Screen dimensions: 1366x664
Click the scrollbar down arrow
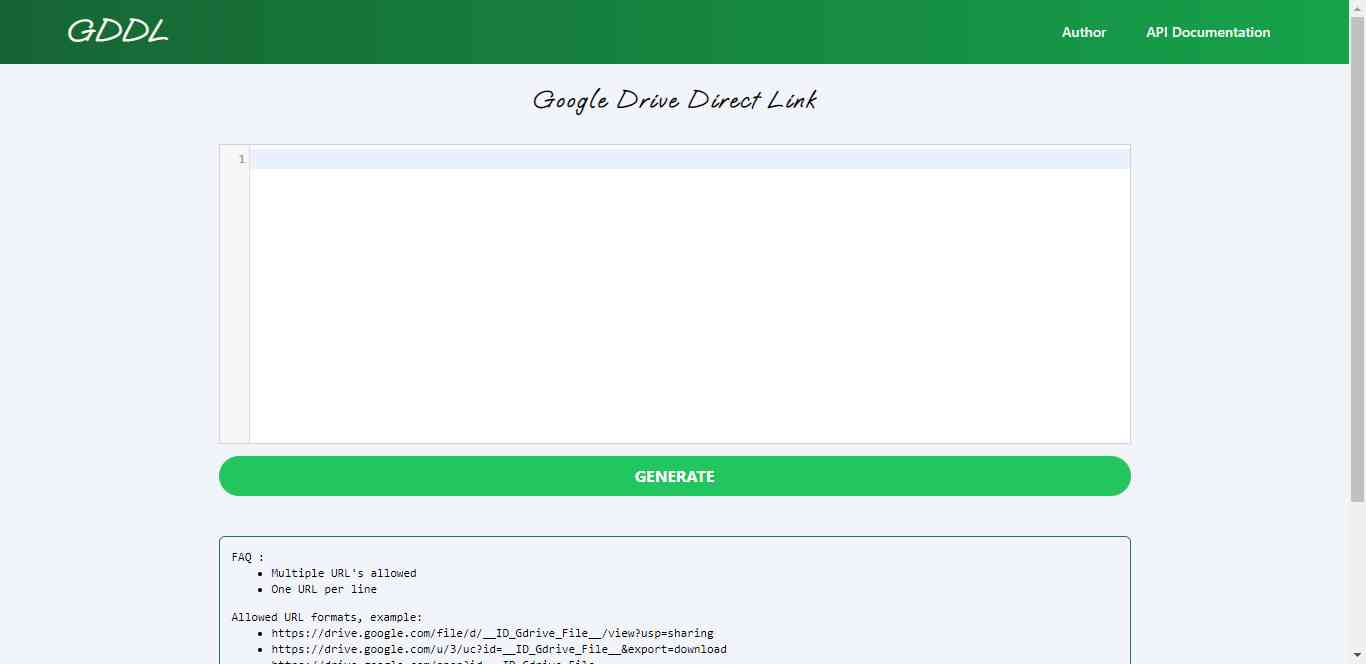[1357, 656]
